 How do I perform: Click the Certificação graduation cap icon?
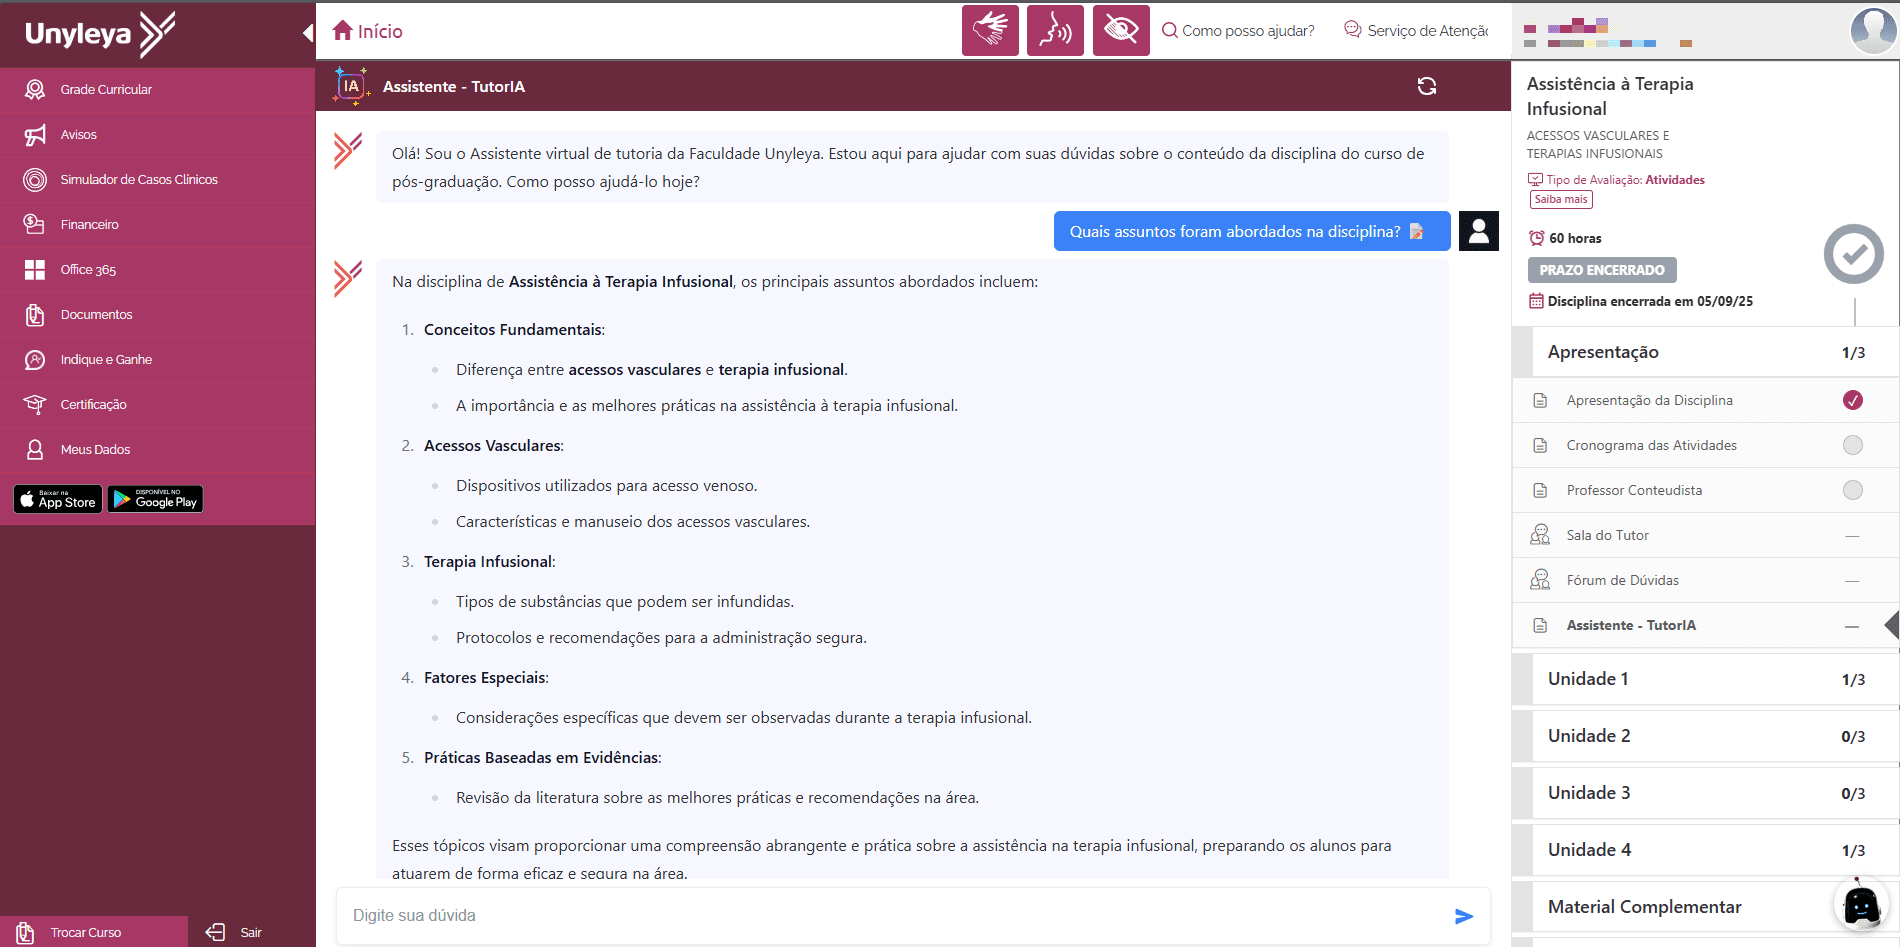[x=35, y=405]
